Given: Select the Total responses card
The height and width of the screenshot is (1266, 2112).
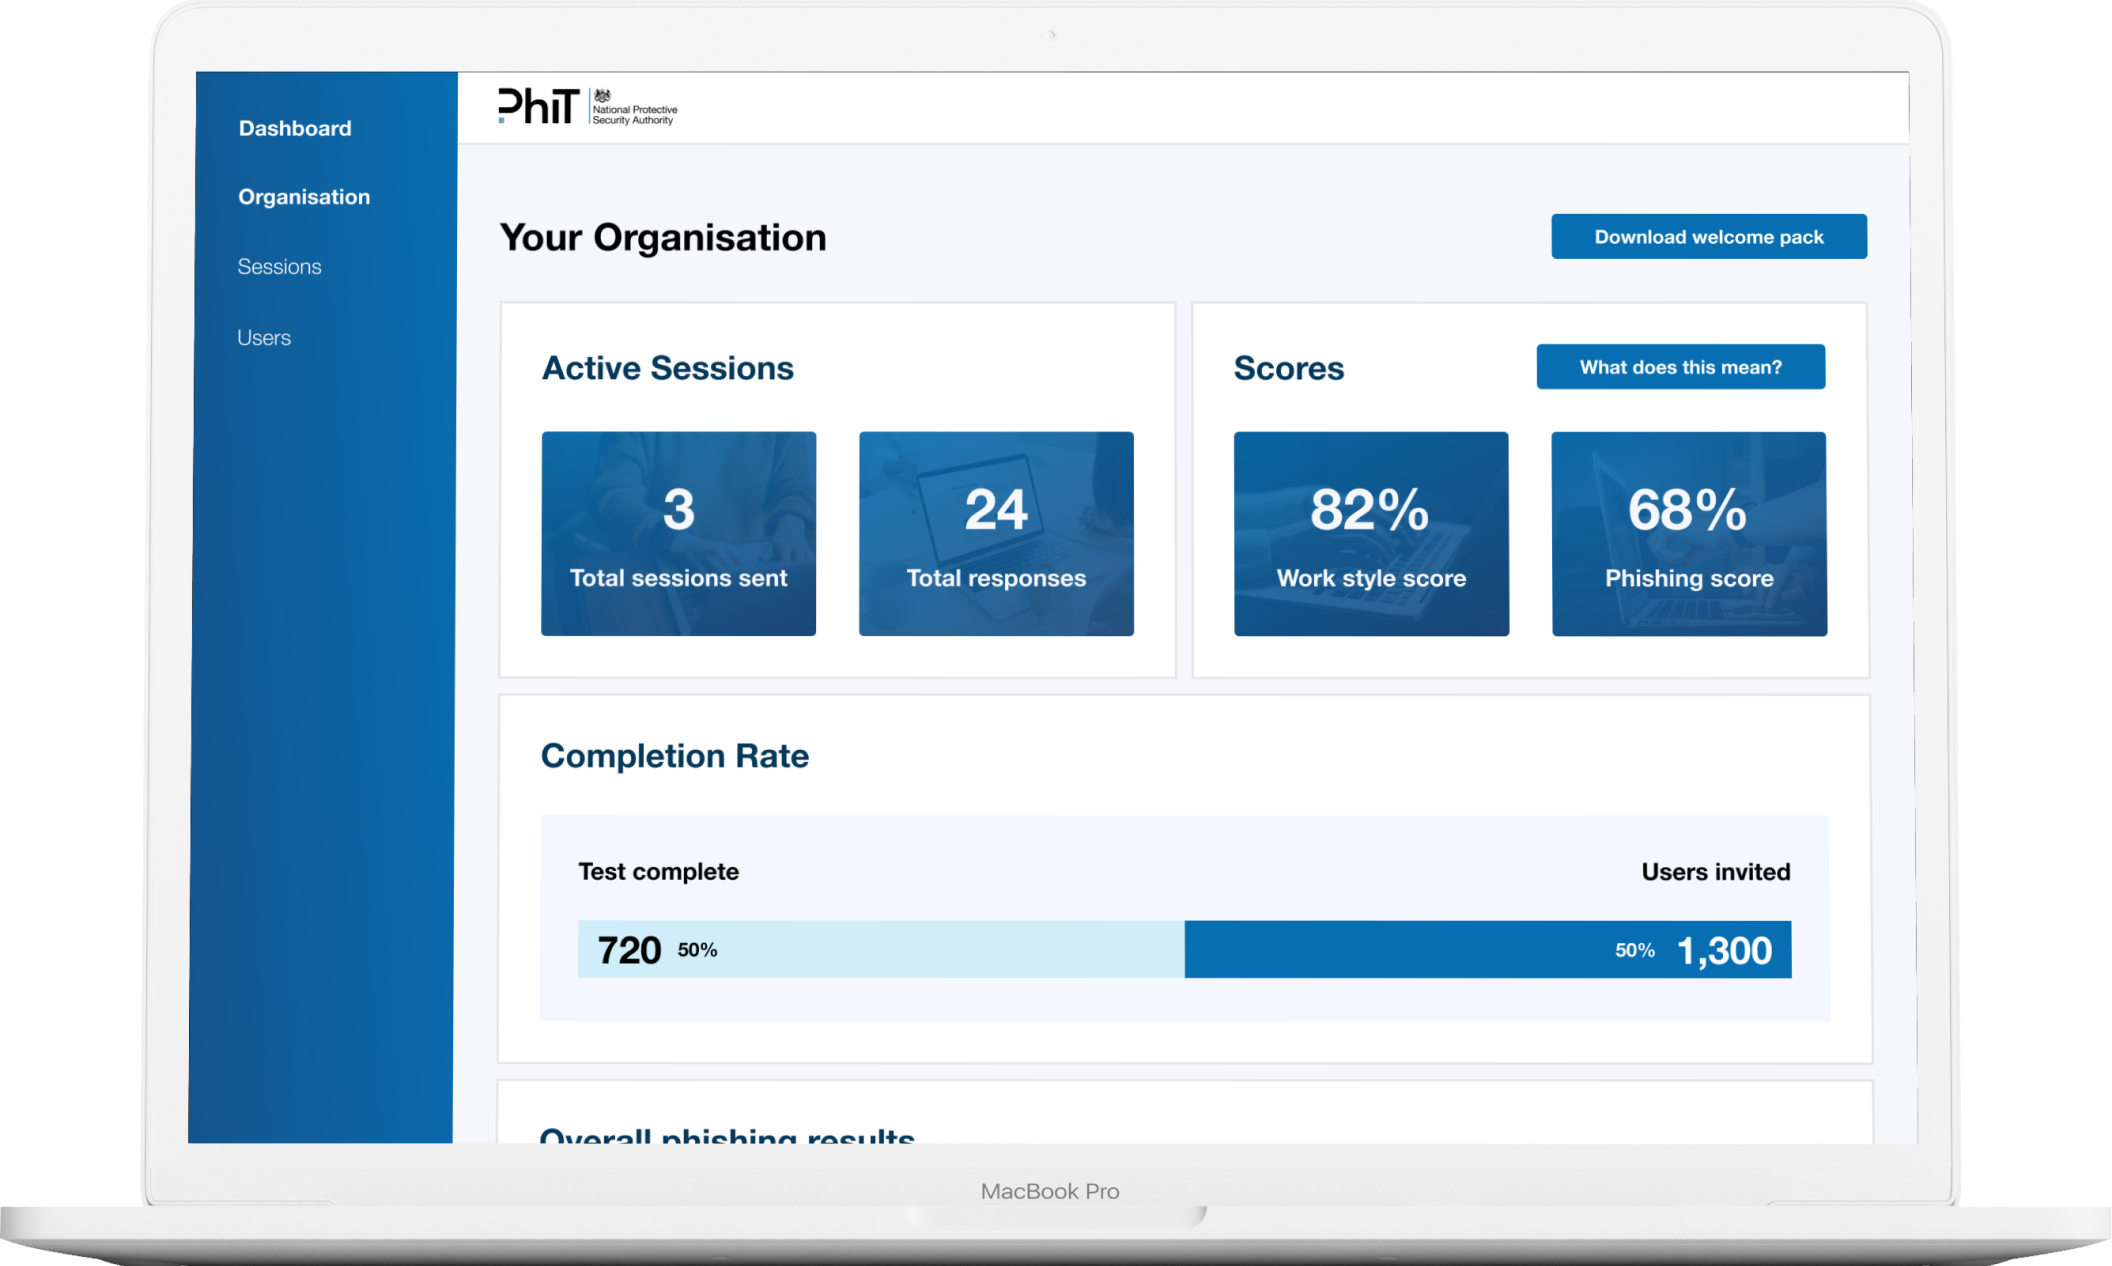Looking at the screenshot, I should pos(995,533).
